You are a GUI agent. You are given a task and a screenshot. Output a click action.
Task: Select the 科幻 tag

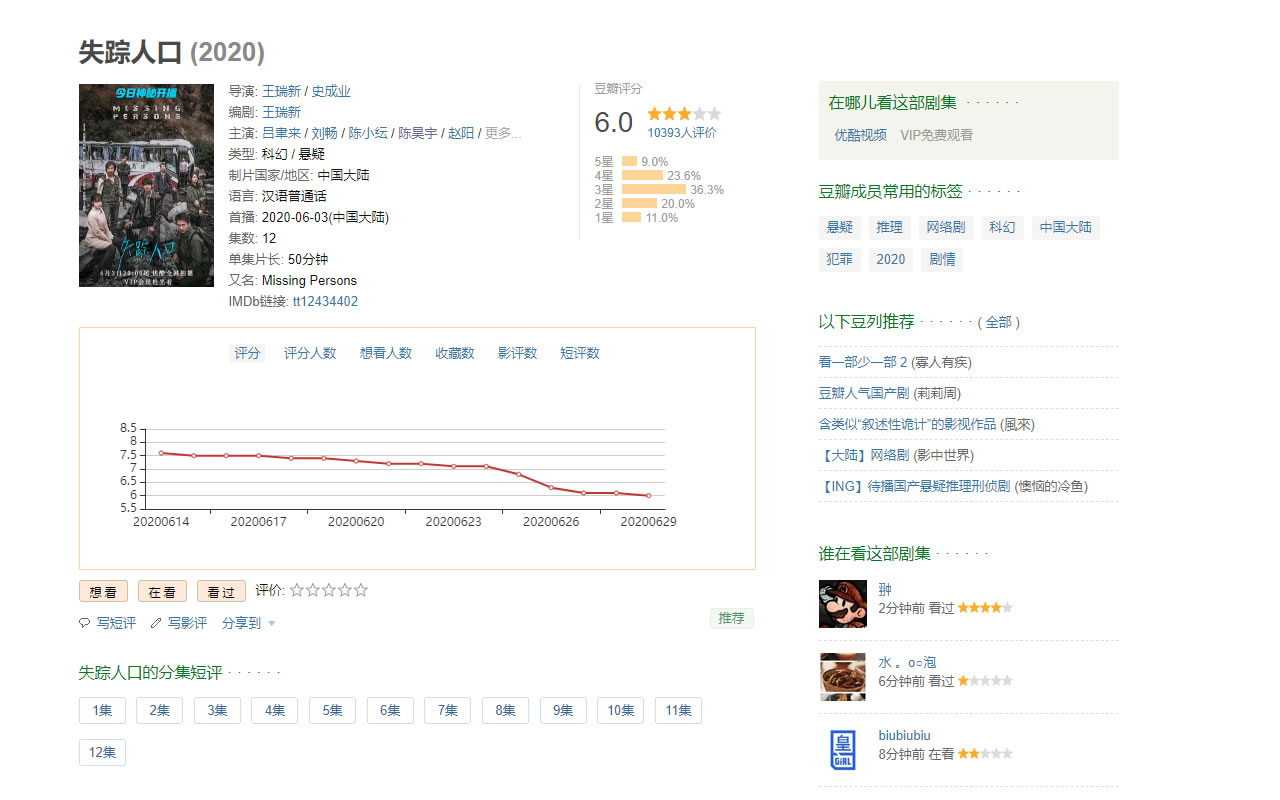(x=1002, y=228)
